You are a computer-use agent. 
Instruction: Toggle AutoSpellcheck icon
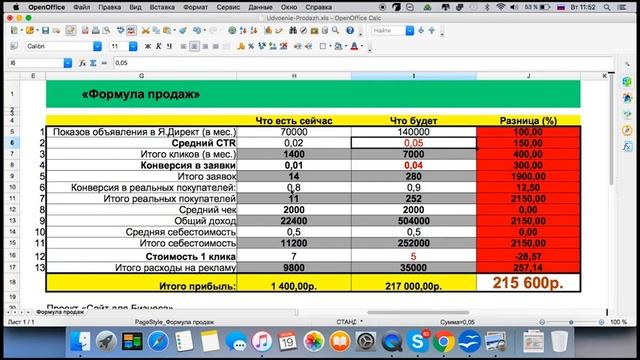[x=131, y=31]
